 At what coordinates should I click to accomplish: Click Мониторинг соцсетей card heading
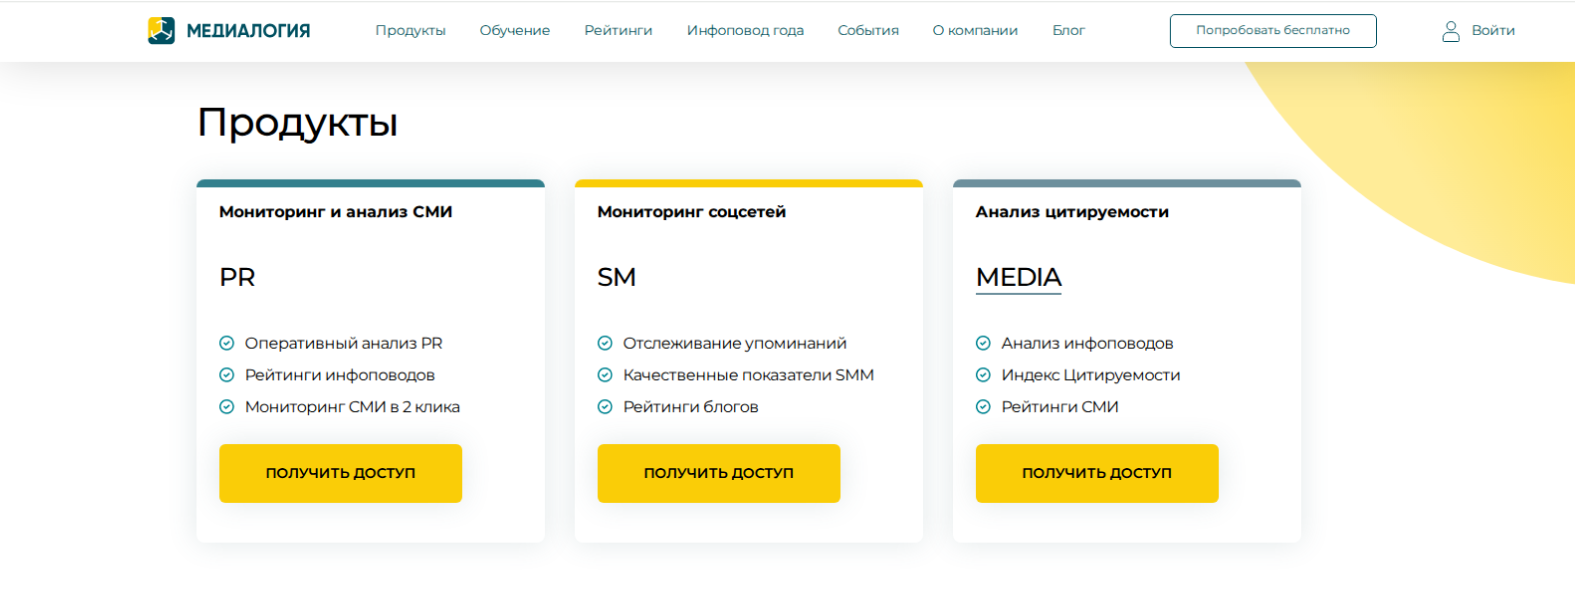691,212
